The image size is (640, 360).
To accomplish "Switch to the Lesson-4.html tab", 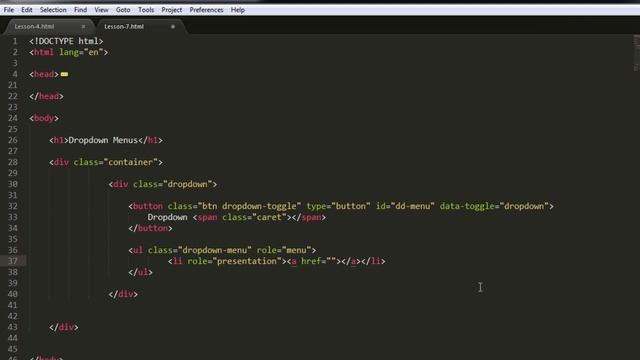I will 34,27.
